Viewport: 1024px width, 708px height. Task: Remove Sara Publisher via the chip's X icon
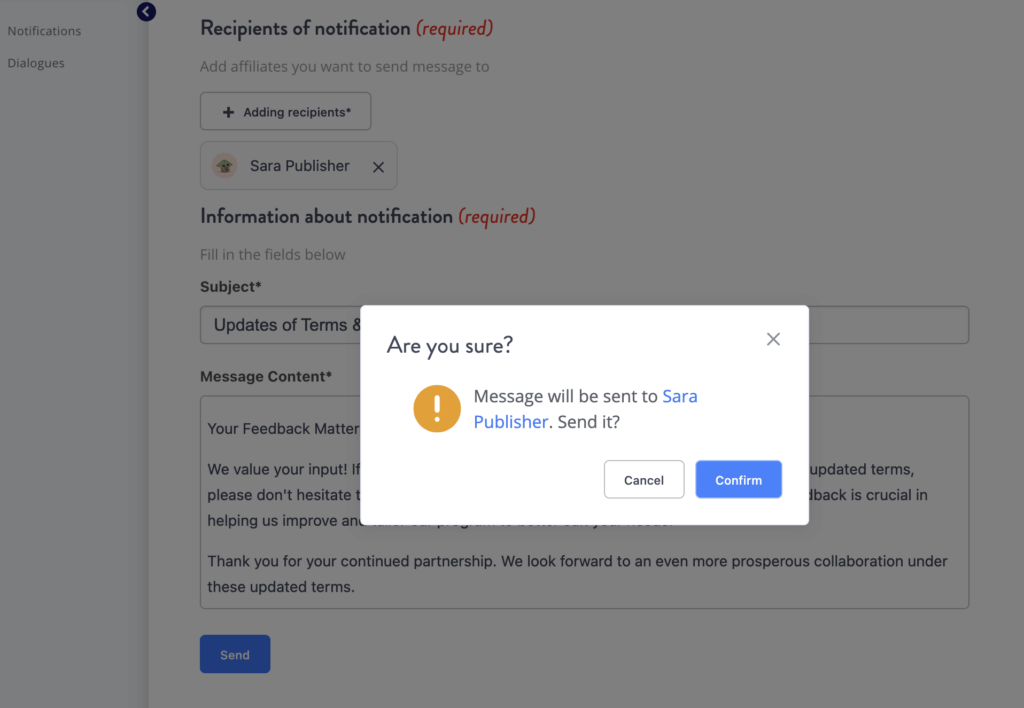pyautogui.click(x=378, y=166)
